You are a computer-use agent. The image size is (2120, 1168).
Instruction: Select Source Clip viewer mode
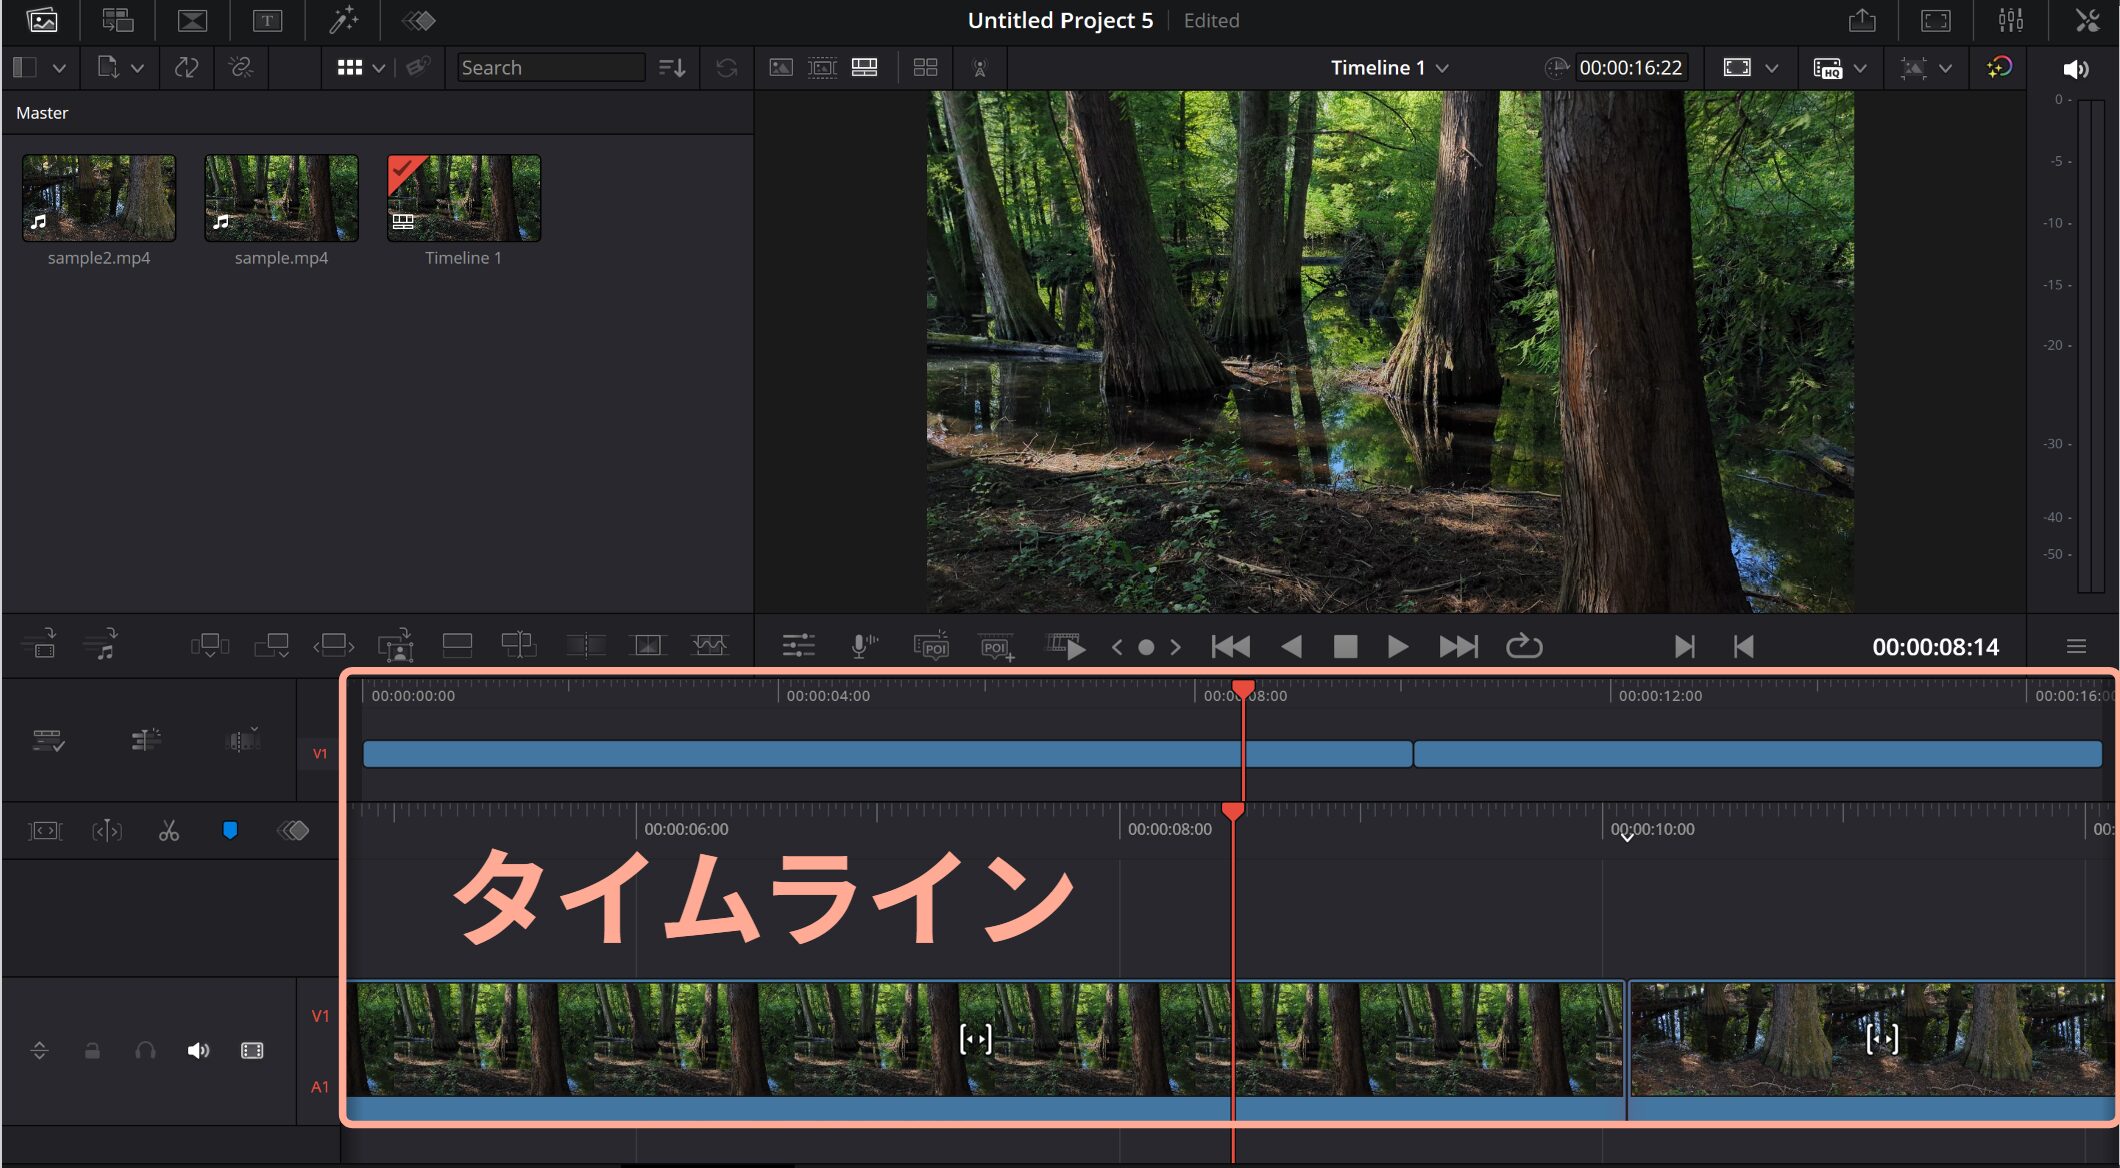click(781, 67)
